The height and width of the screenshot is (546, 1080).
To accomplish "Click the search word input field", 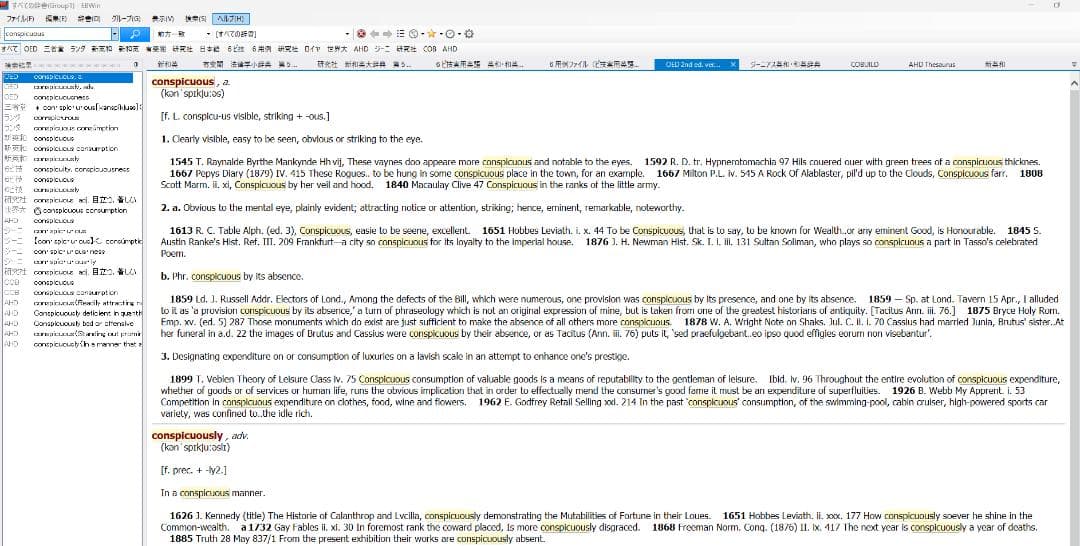I will point(57,34).
